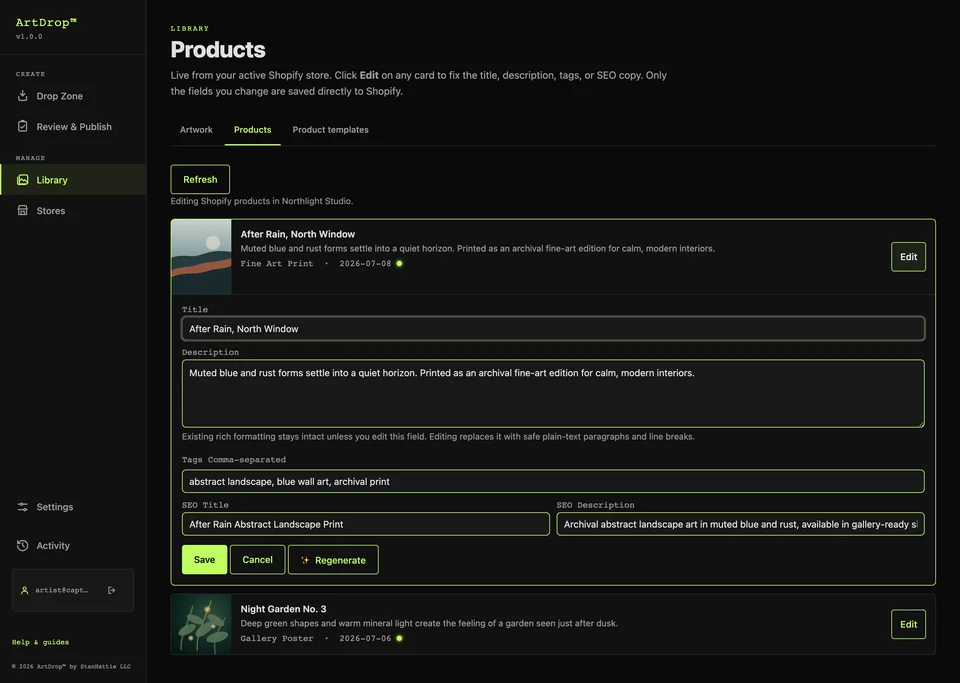Click the Night Garden No. 3 thumbnail

(x=201, y=624)
